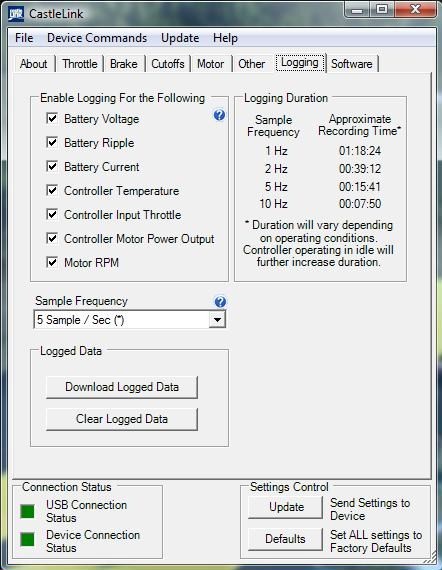Expand the Sample Frequency dropdown arrow
Viewport: 442px width, 570px height.
tap(217, 320)
